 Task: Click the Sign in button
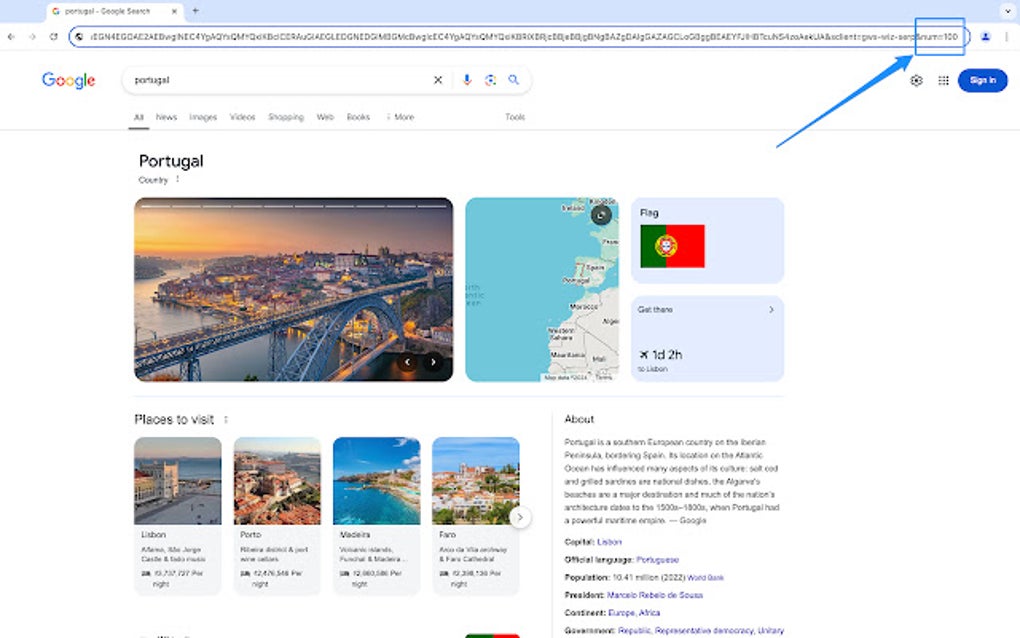click(x=982, y=80)
